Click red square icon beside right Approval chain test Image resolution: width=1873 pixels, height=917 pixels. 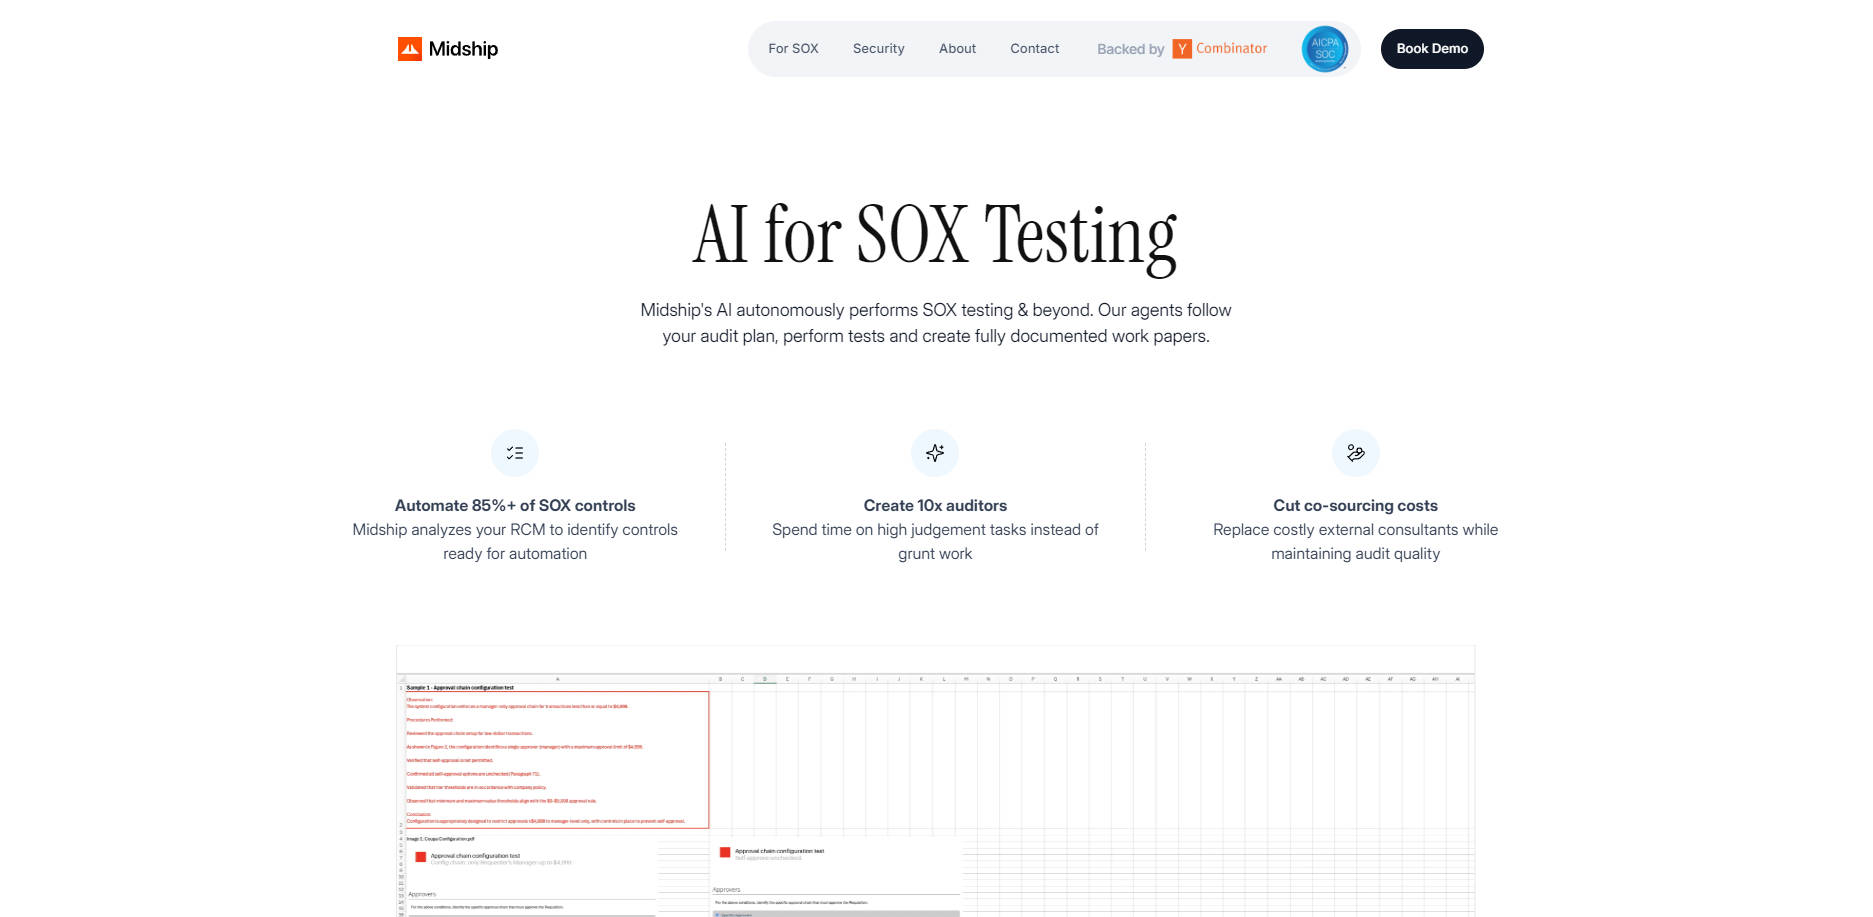[x=725, y=852]
